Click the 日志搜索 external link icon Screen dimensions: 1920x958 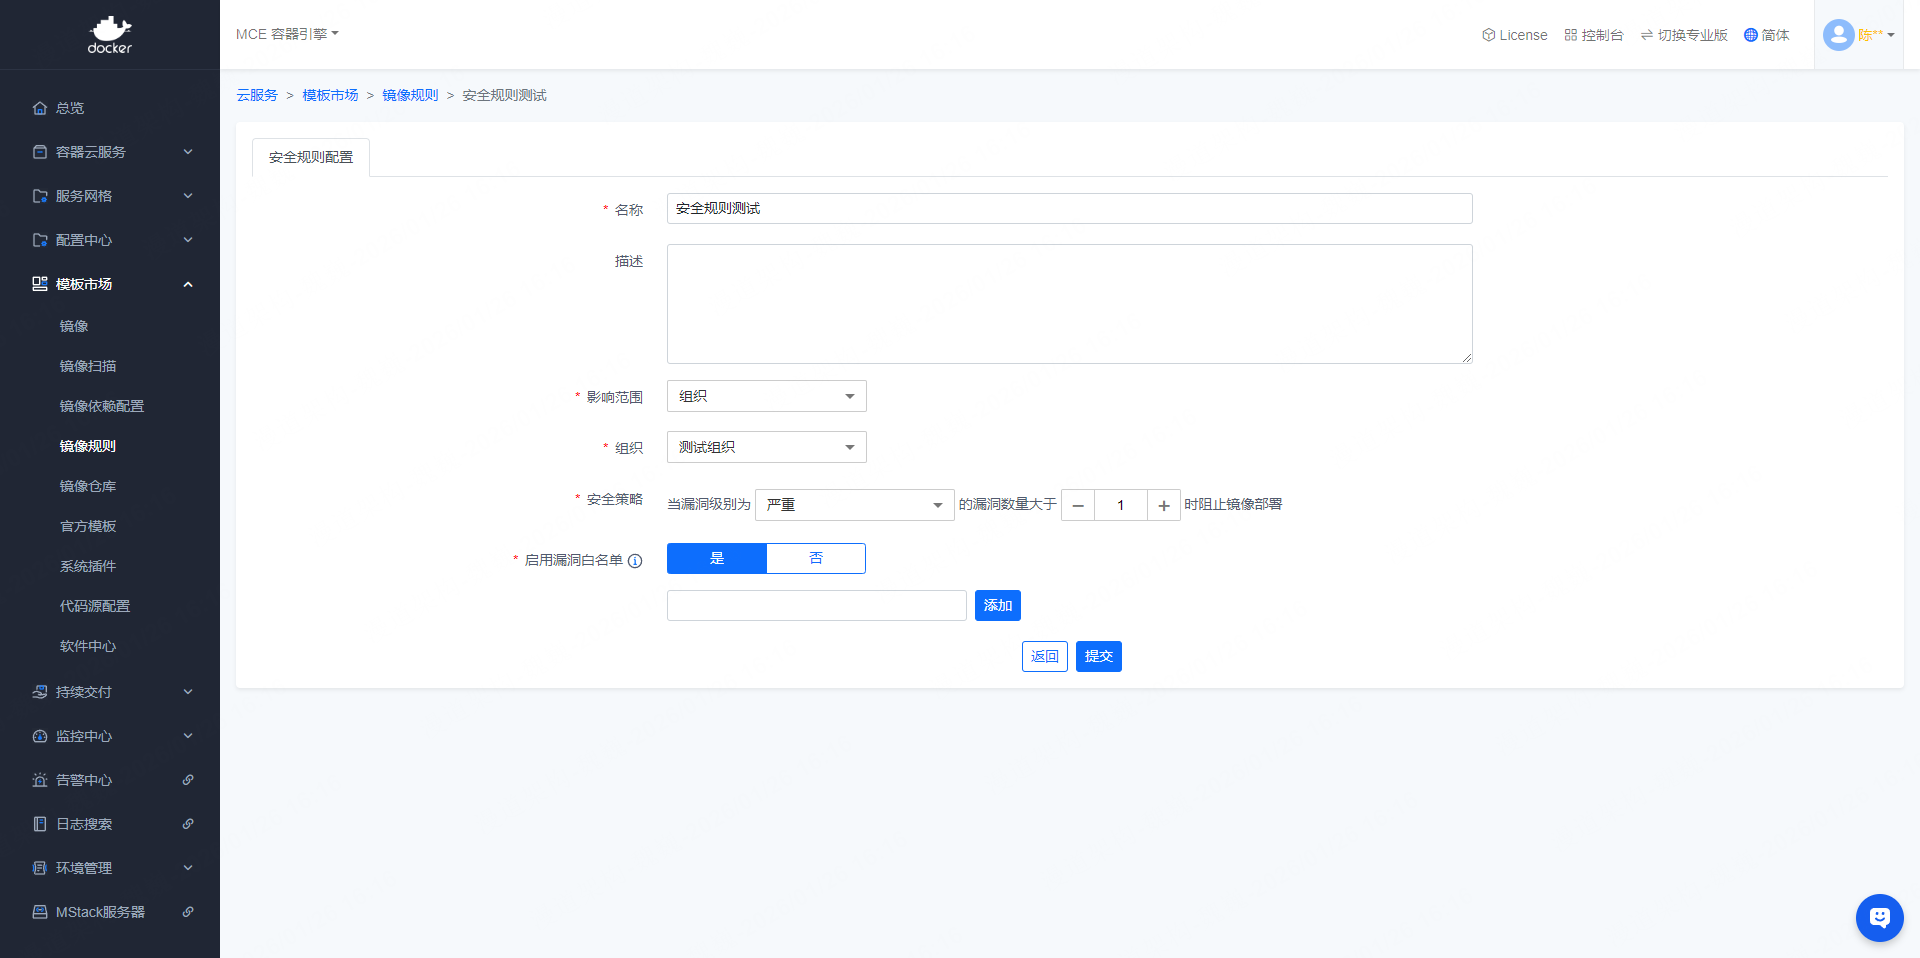click(x=188, y=824)
